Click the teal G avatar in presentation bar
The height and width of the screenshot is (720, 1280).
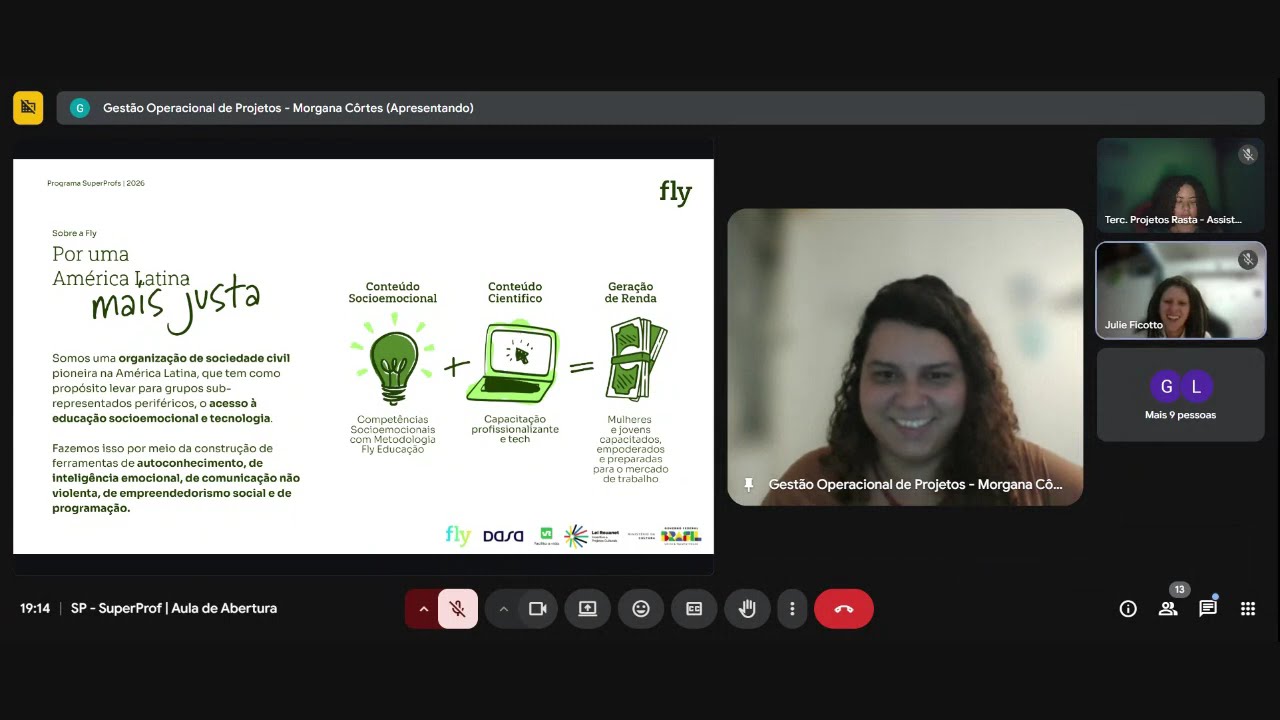coord(80,108)
